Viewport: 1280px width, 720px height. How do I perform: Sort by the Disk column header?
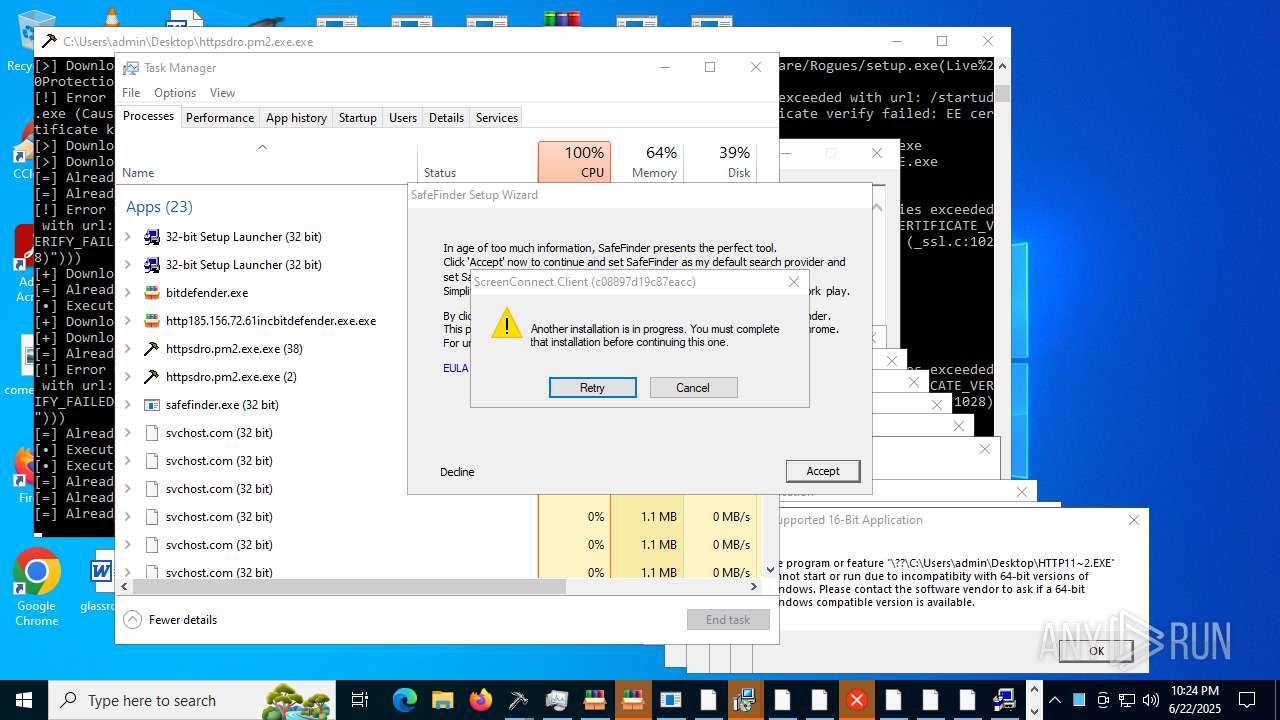click(720, 162)
